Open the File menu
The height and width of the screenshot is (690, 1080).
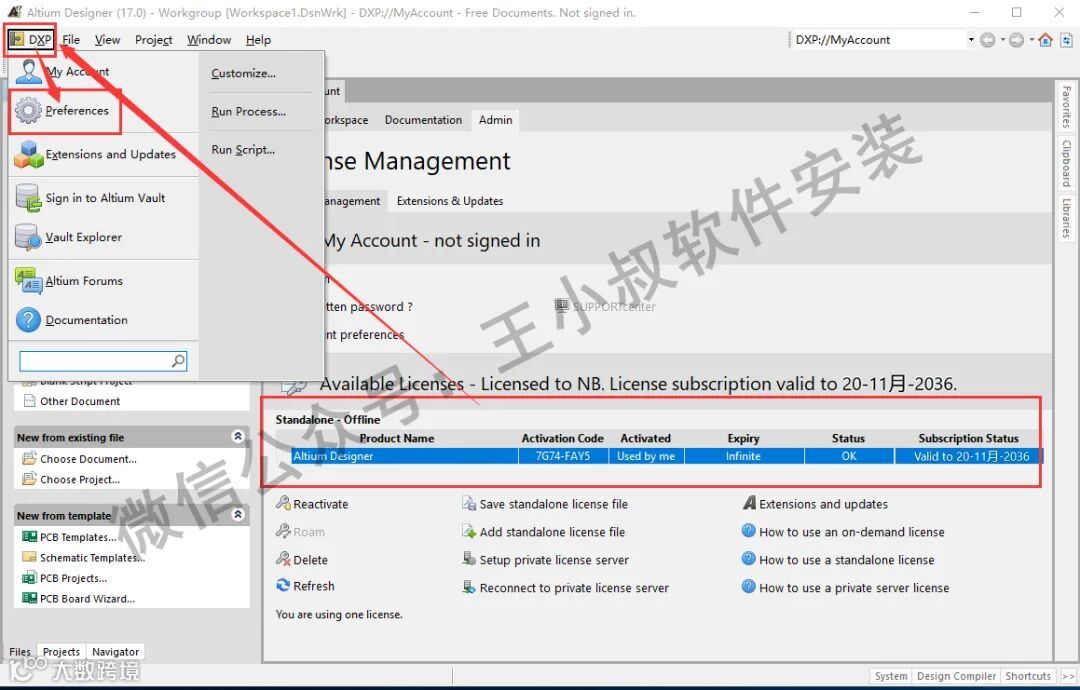71,40
